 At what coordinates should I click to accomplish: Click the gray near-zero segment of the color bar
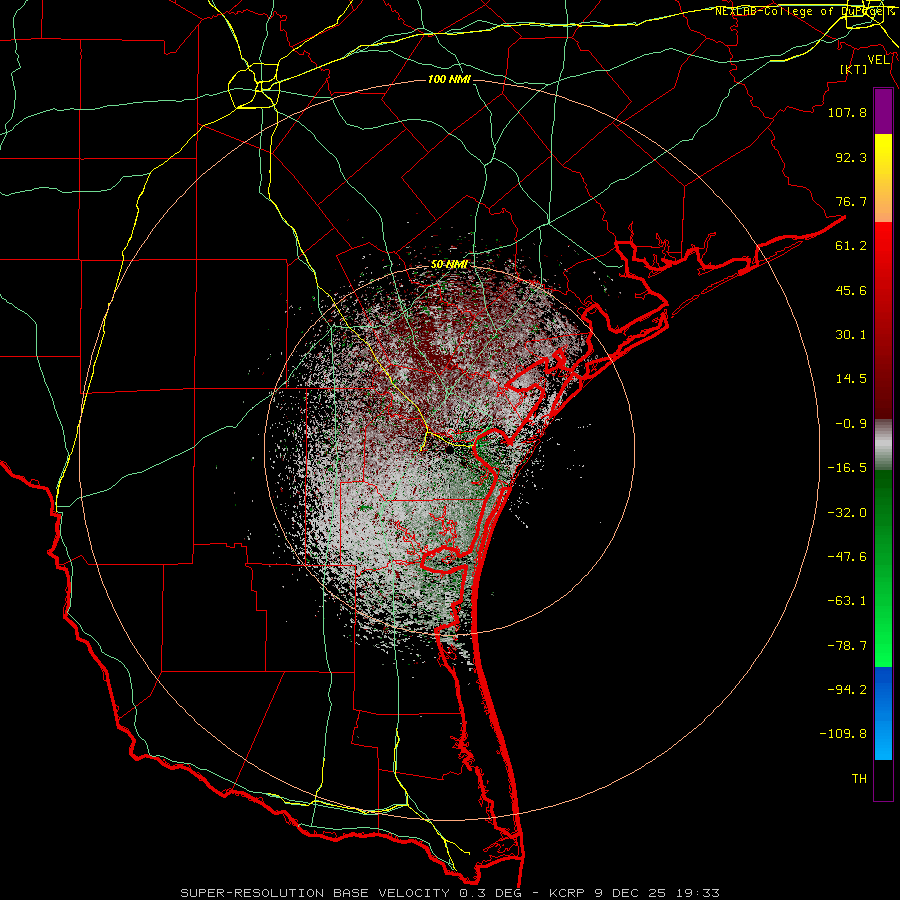[x=883, y=445]
